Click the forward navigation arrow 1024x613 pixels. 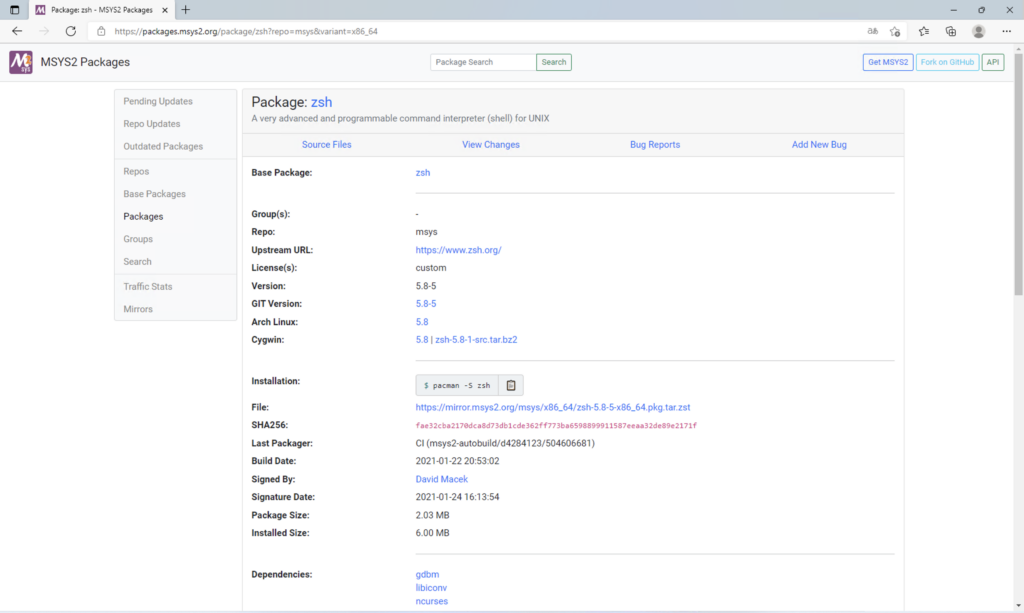click(44, 31)
